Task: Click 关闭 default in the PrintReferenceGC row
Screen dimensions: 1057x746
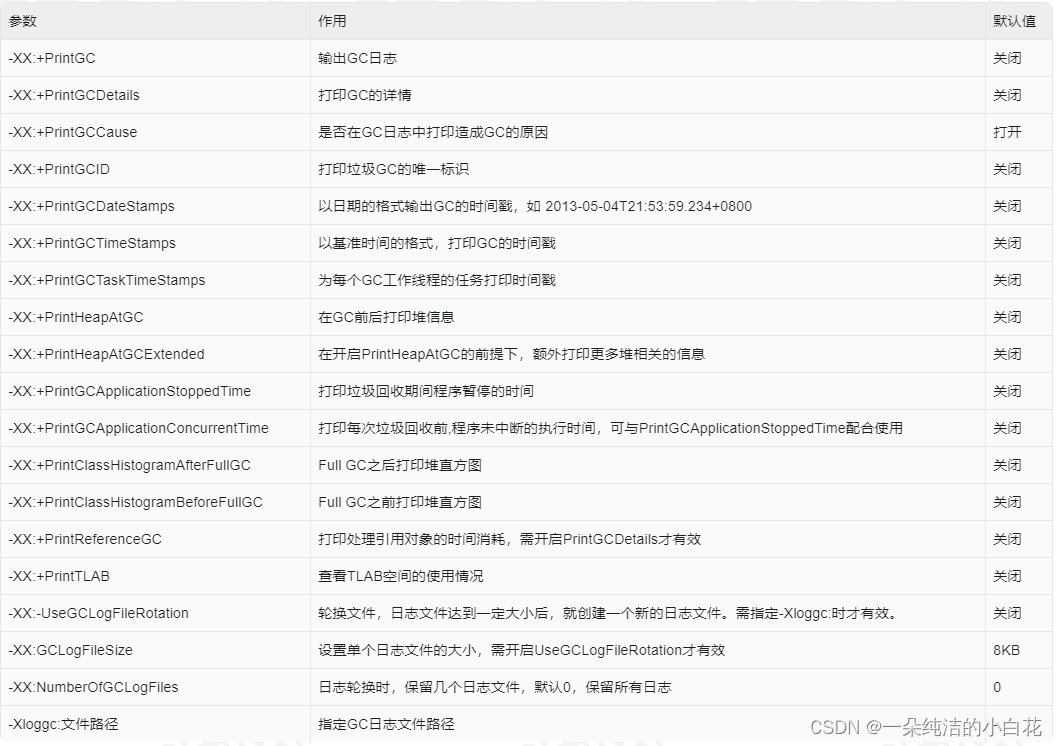Action: pyautogui.click(x=1007, y=540)
